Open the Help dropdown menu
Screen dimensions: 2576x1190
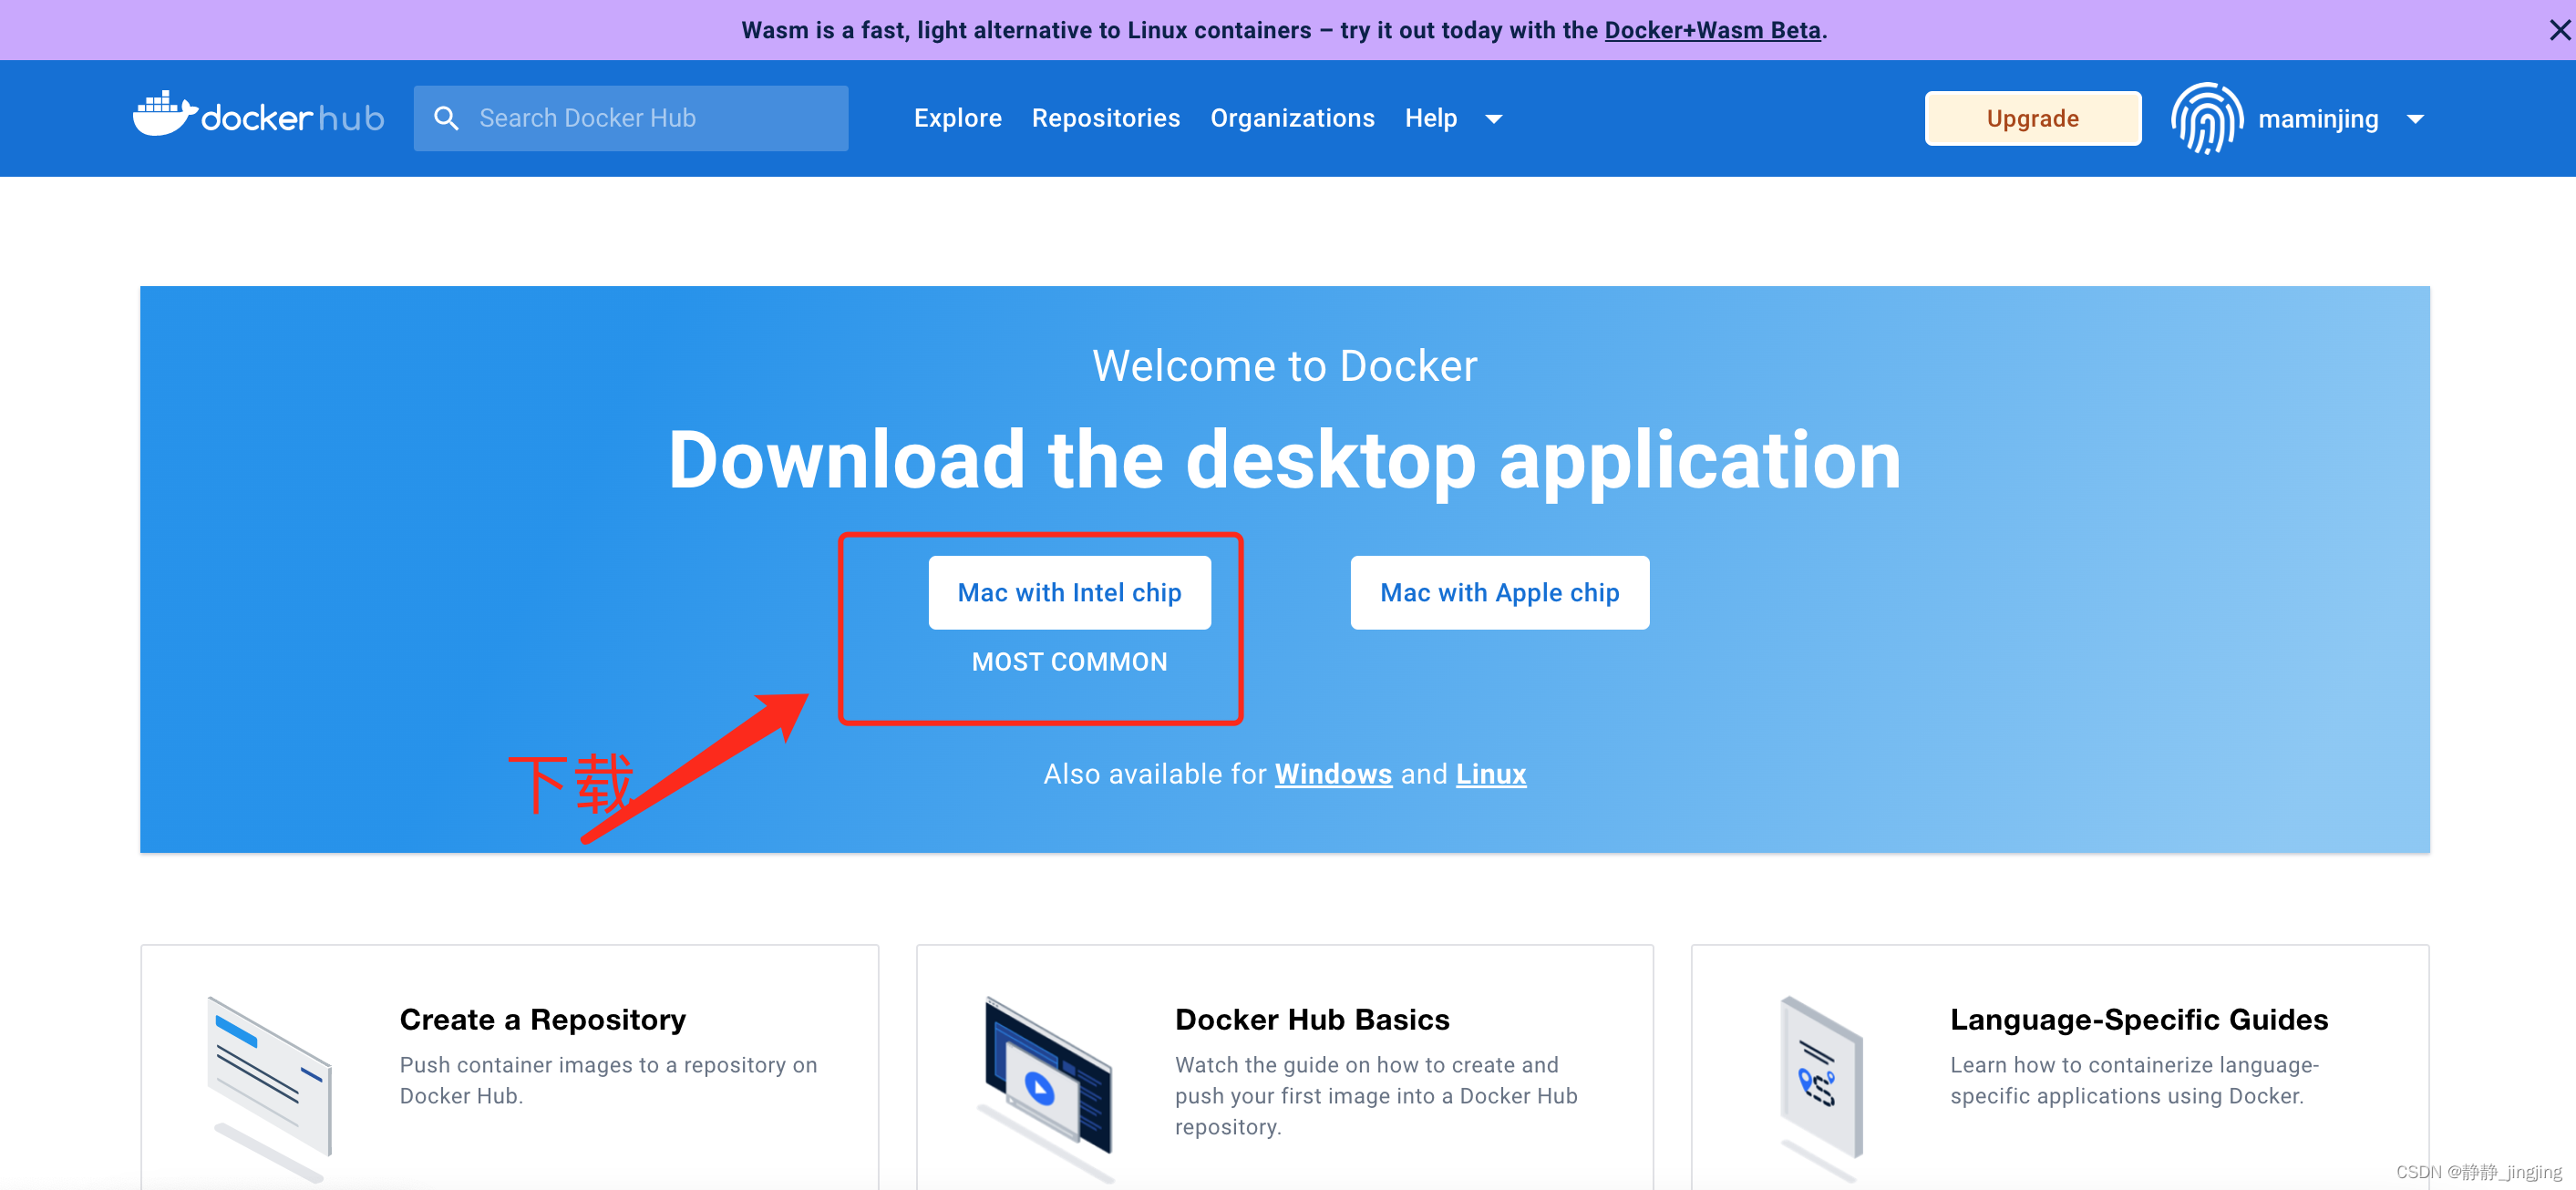point(1448,118)
